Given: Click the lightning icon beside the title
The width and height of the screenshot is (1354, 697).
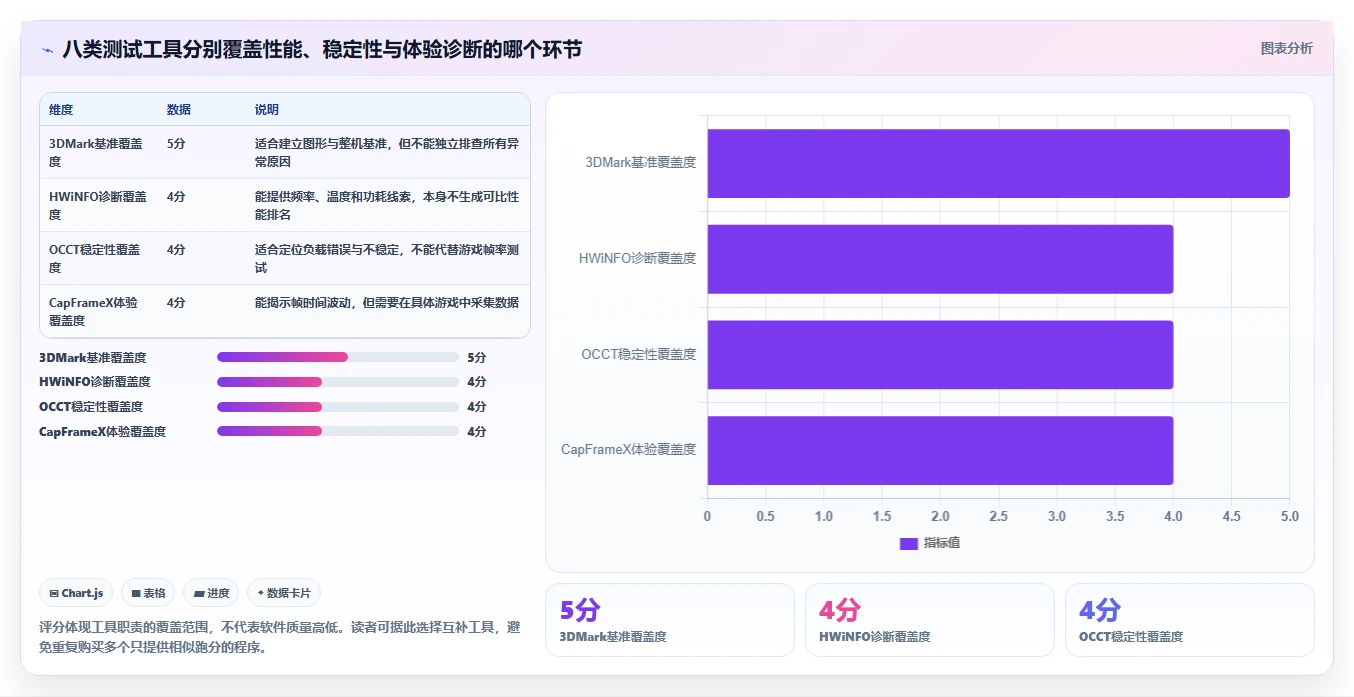Looking at the screenshot, I should click(47, 50).
